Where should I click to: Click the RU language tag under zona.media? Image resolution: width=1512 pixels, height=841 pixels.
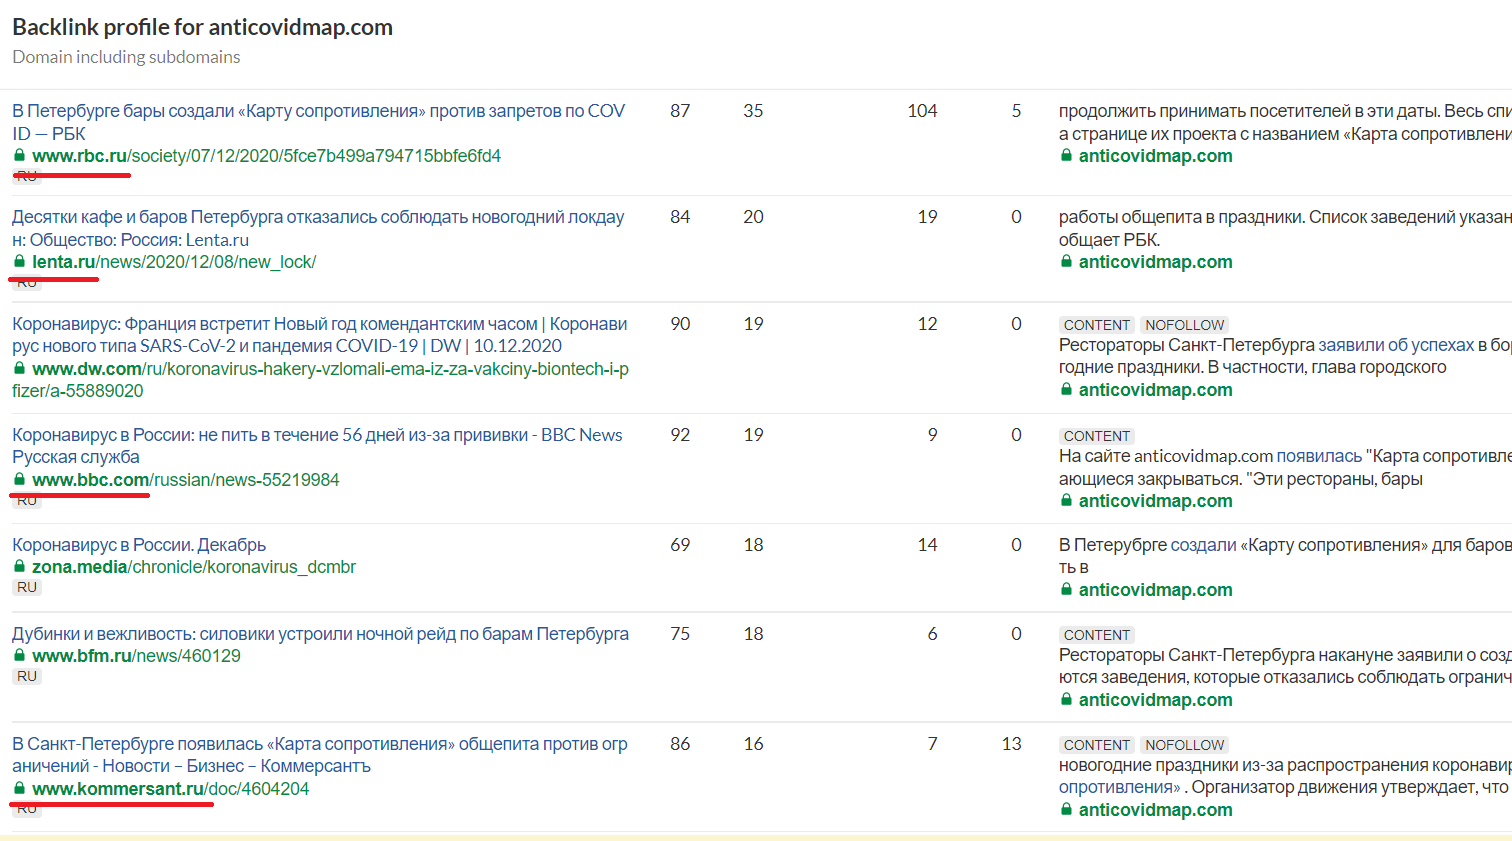(x=27, y=587)
